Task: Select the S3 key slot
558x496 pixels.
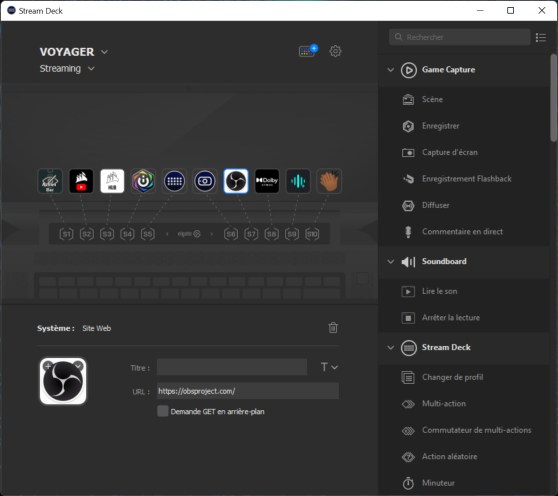Action: point(107,234)
